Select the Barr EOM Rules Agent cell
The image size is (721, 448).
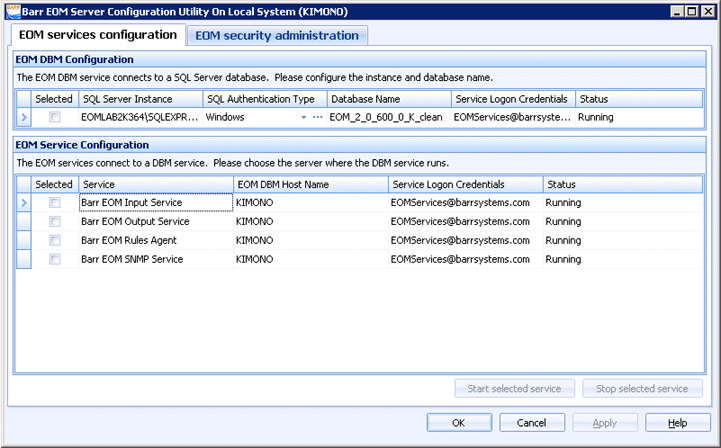(x=156, y=240)
